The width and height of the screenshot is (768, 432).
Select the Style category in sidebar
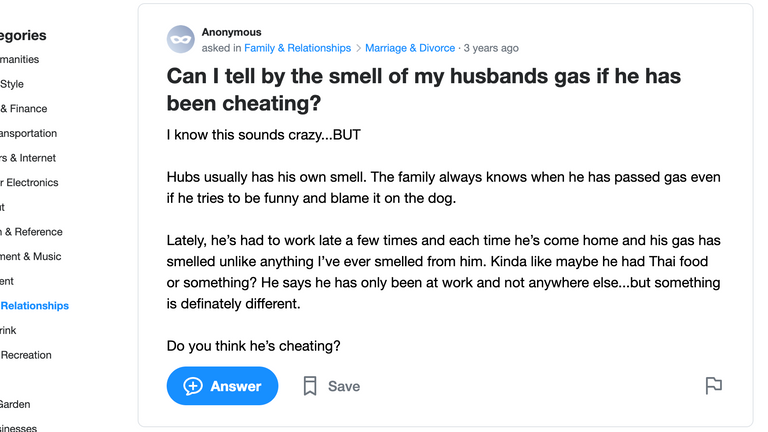pos(12,84)
